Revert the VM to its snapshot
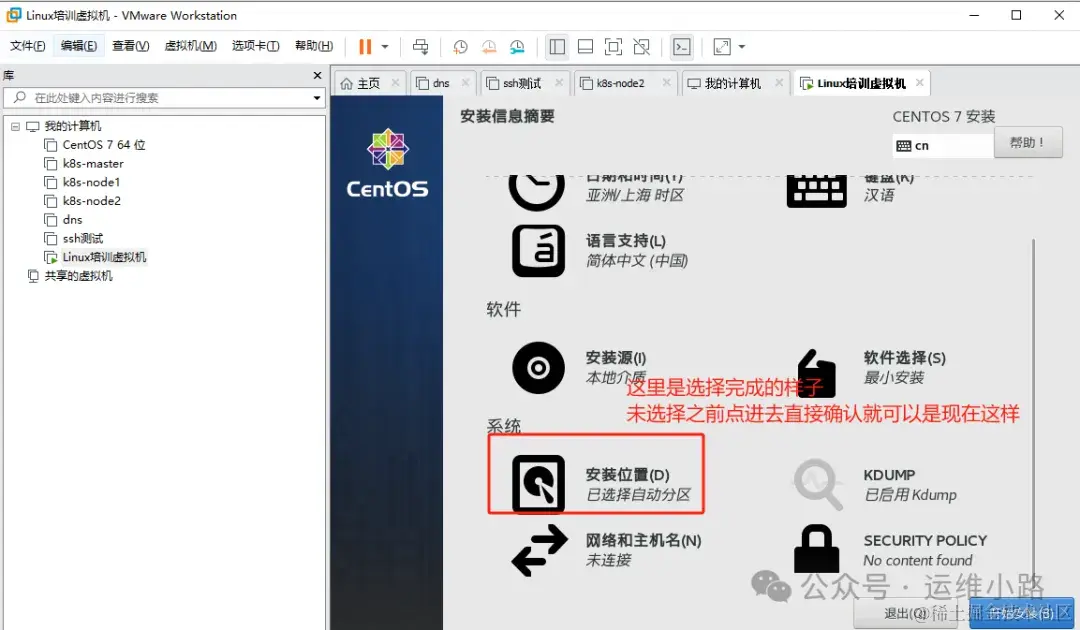Screen dimensions: 1080x630 click(x=489, y=46)
